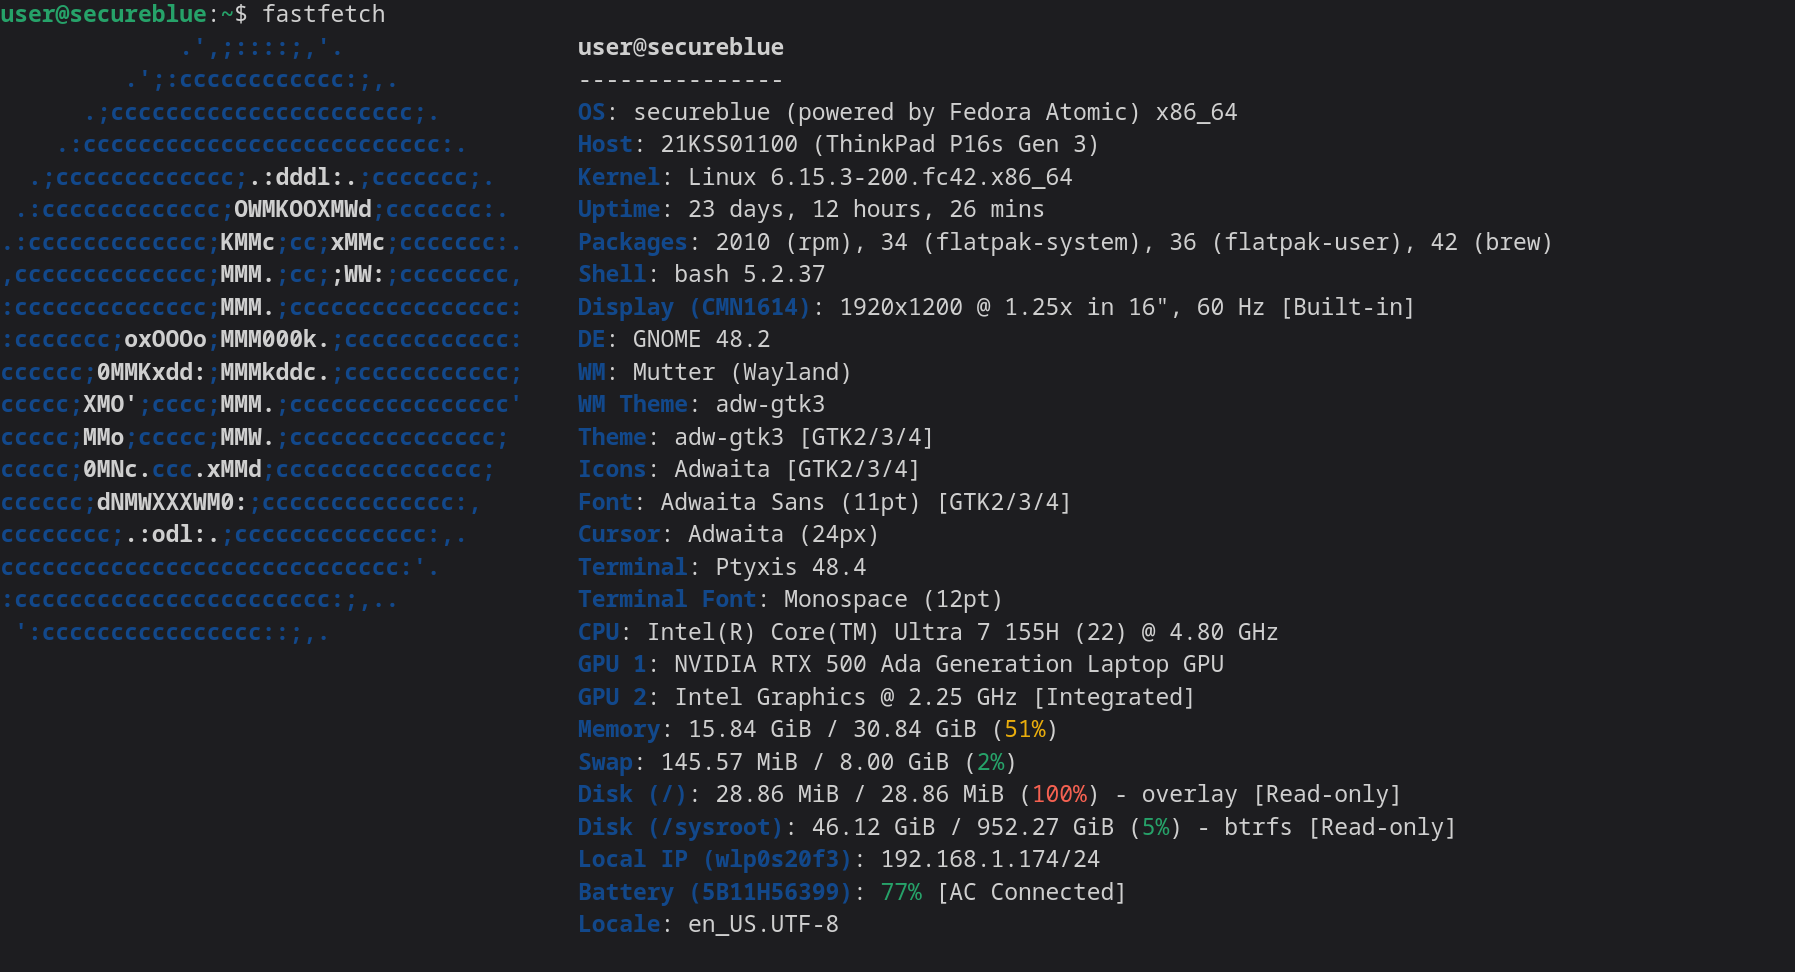1795x972 pixels.
Task: Click the user@secureblue header above the dashed line
Action: pos(680,47)
